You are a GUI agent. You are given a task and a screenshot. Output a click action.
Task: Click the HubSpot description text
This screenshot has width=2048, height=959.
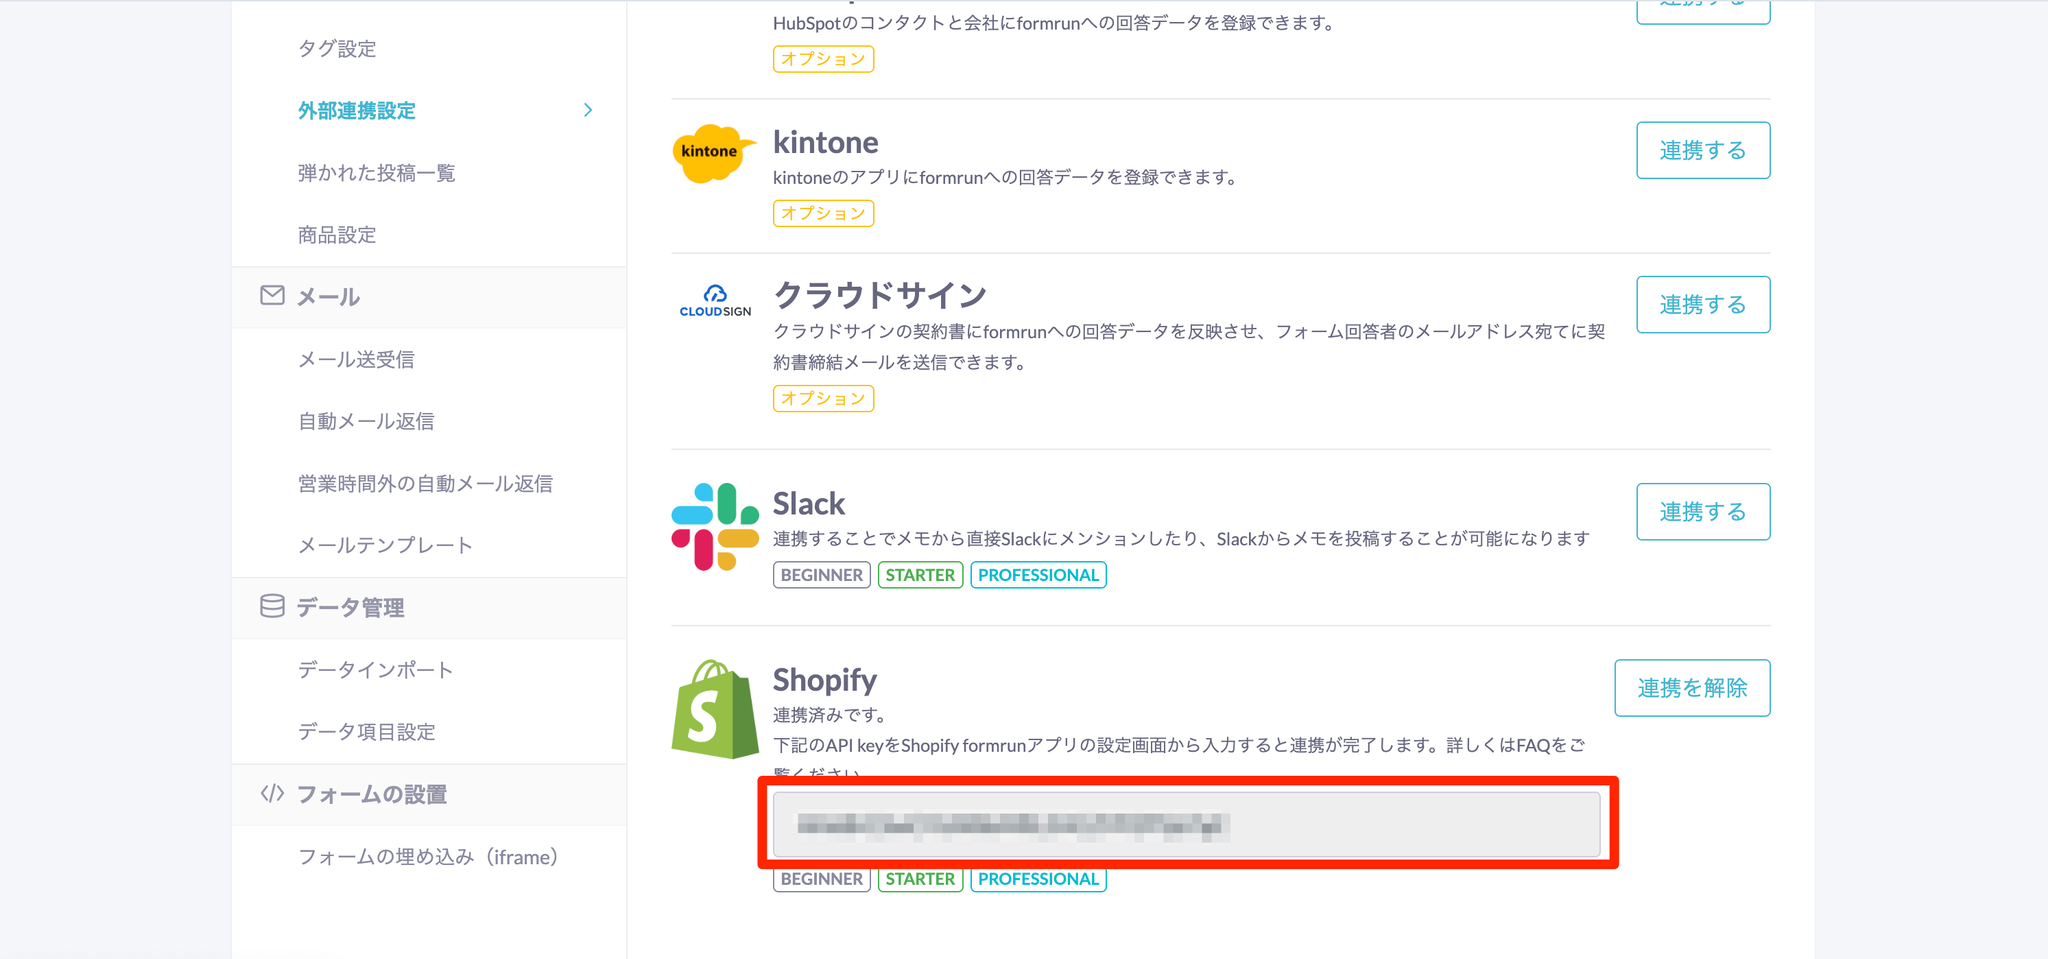pyautogui.click(x=1056, y=23)
